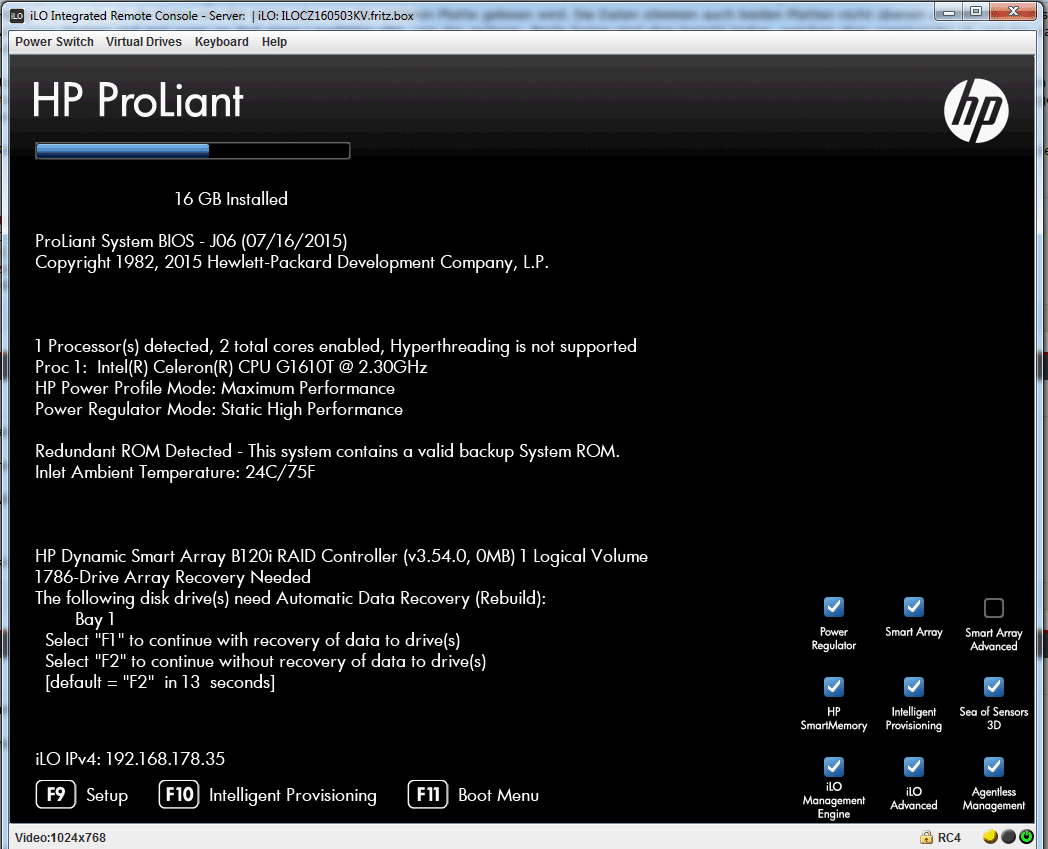Click the POST boot progress bar

(x=192, y=151)
